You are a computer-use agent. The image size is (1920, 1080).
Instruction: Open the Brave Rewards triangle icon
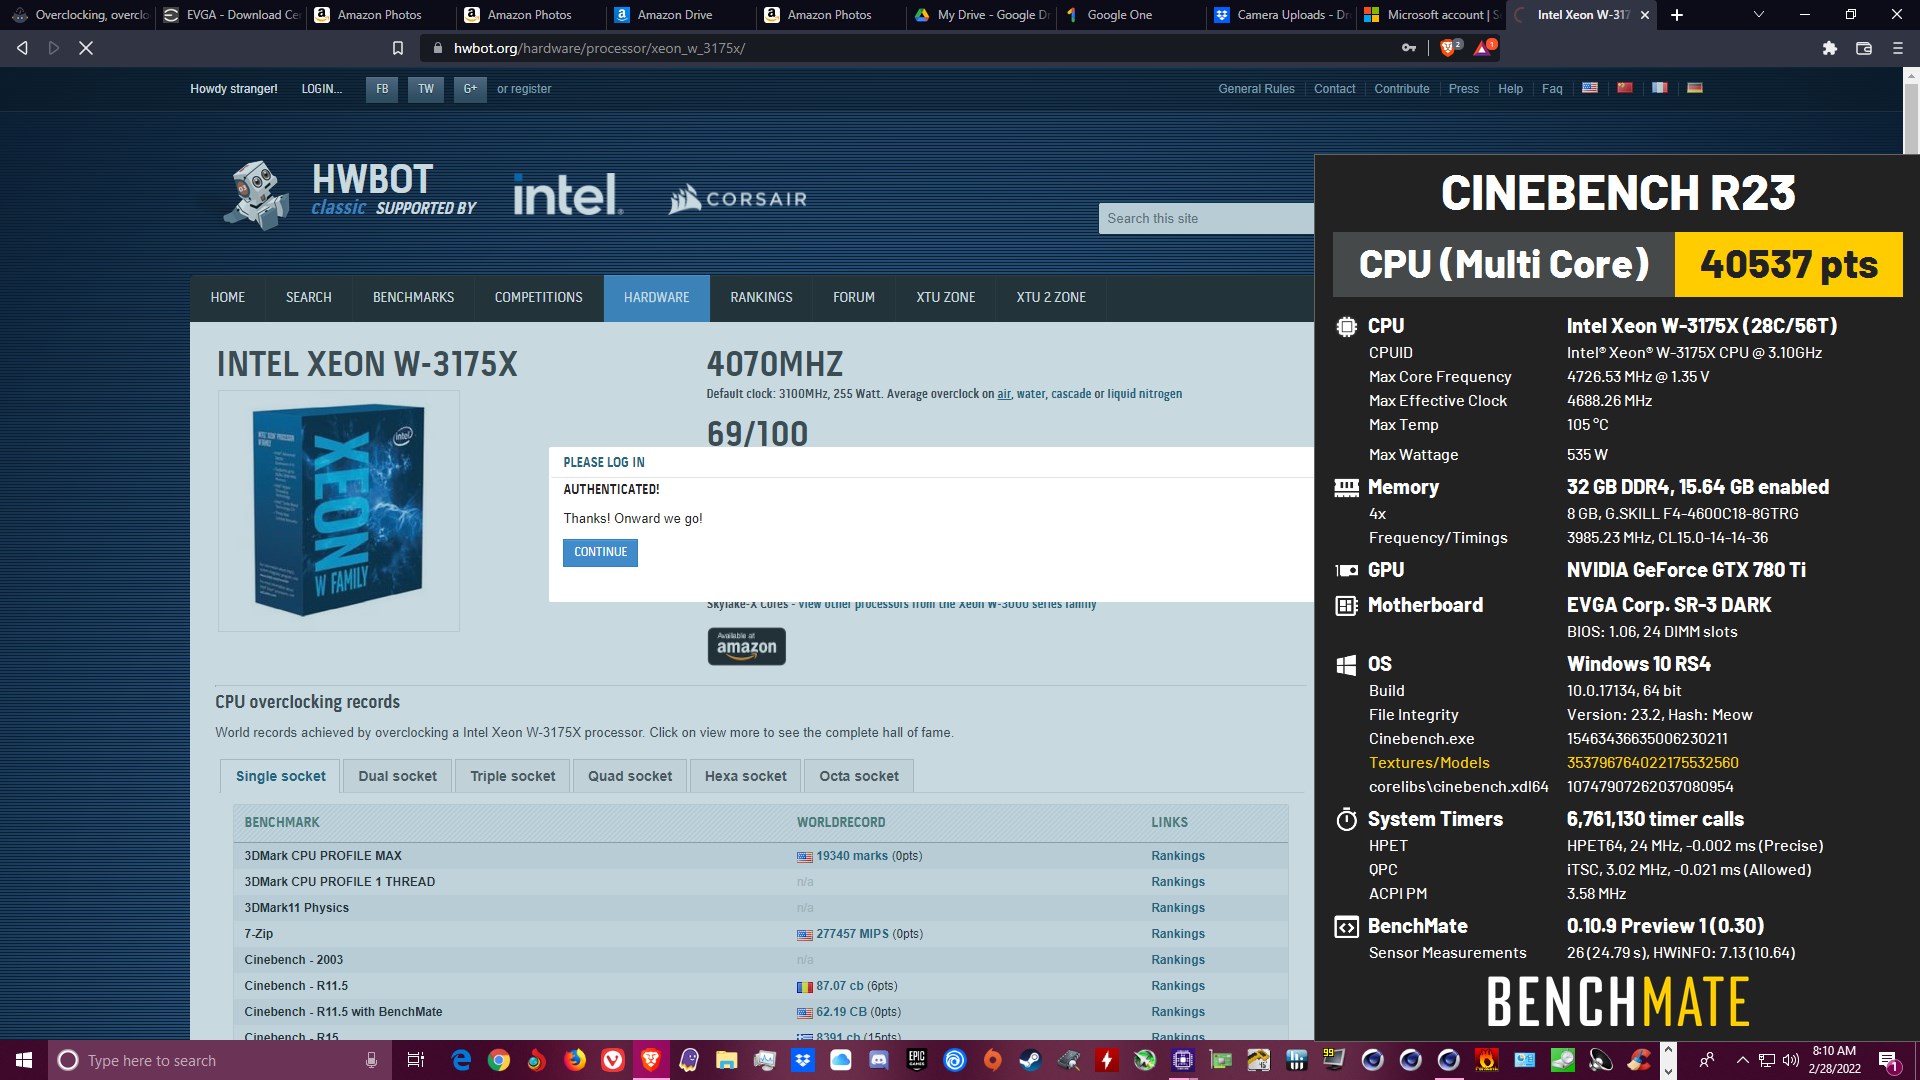[x=1484, y=47]
